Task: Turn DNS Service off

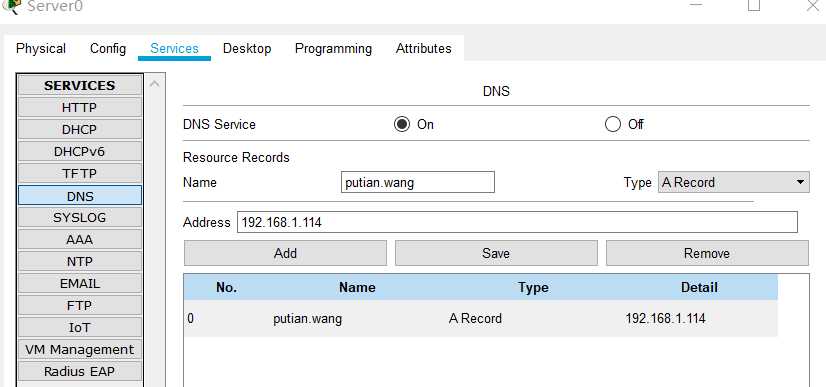Action: [x=613, y=125]
